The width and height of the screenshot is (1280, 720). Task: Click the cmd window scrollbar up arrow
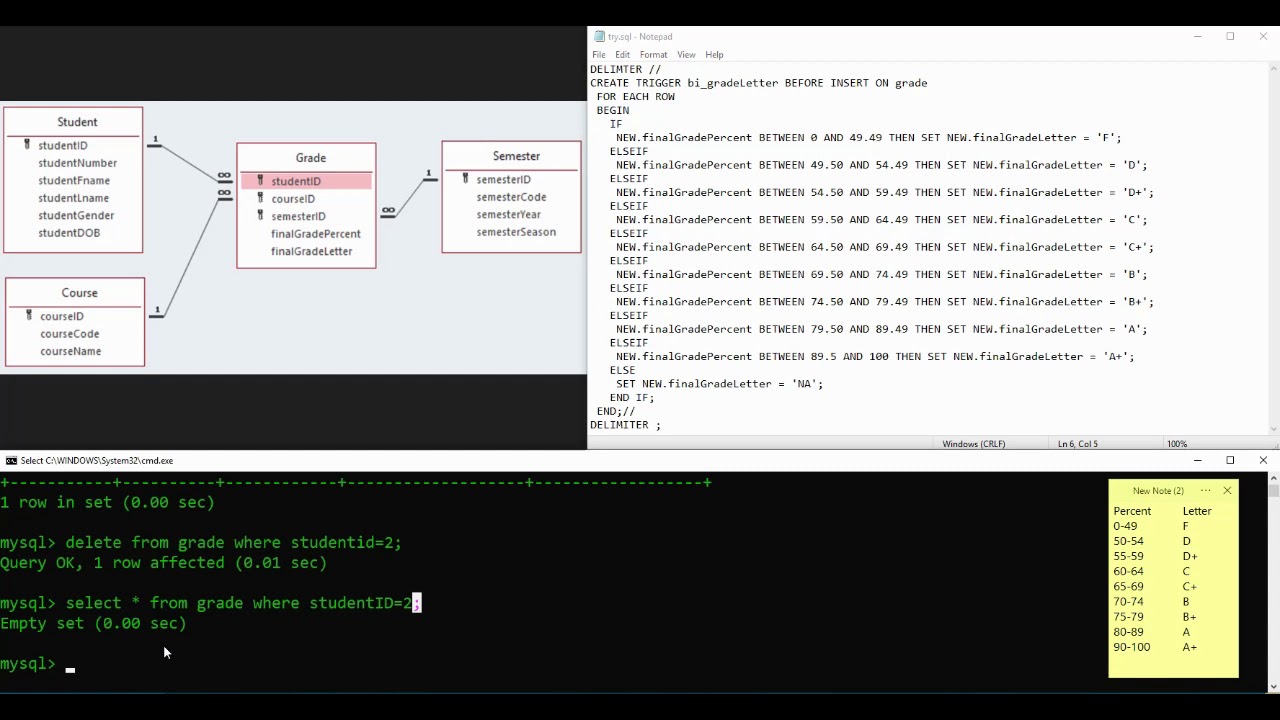(x=1273, y=478)
